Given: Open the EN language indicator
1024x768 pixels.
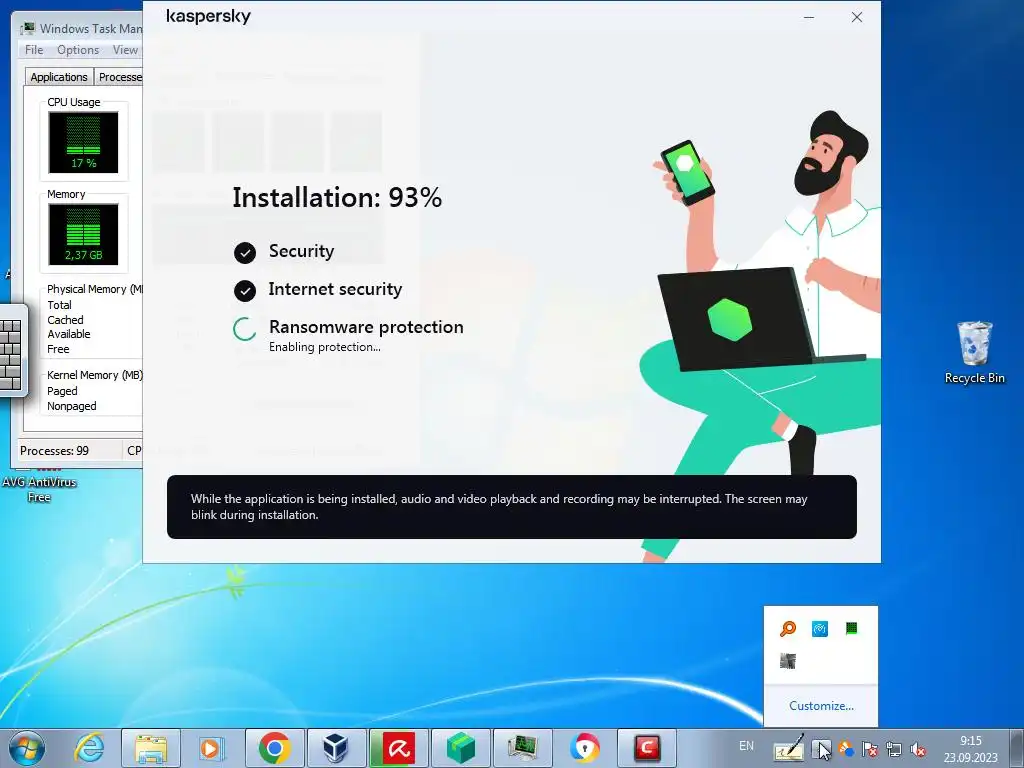Looking at the screenshot, I should point(746,746).
